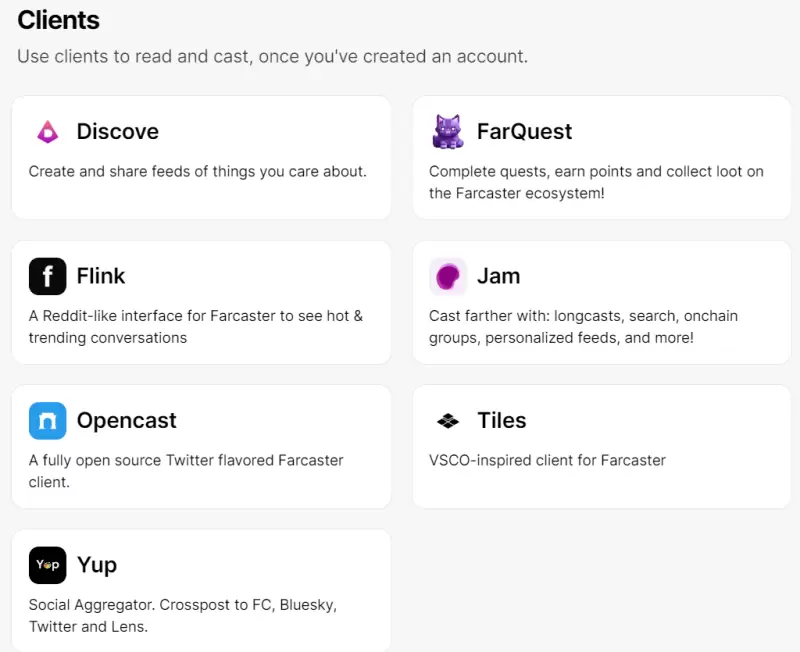The height and width of the screenshot is (652, 800).
Task: Open the Discove client title
Action: tap(117, 132)
